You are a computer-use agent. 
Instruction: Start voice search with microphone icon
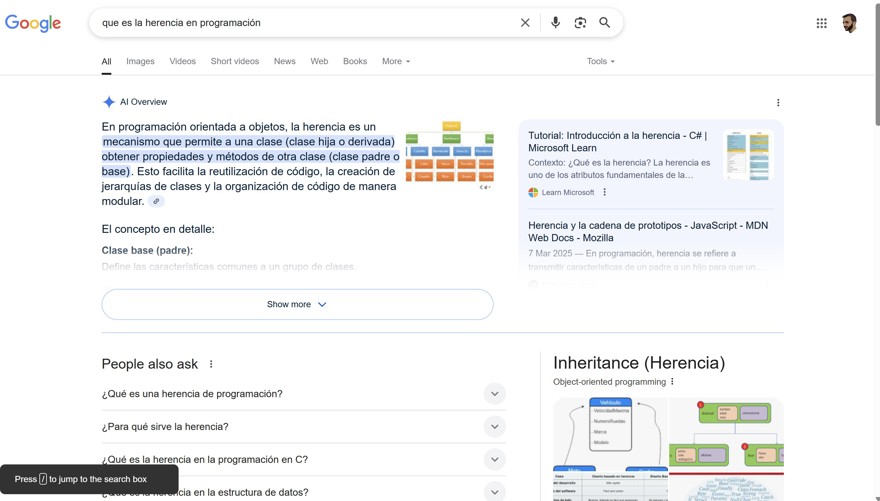[x=555, y=23]
